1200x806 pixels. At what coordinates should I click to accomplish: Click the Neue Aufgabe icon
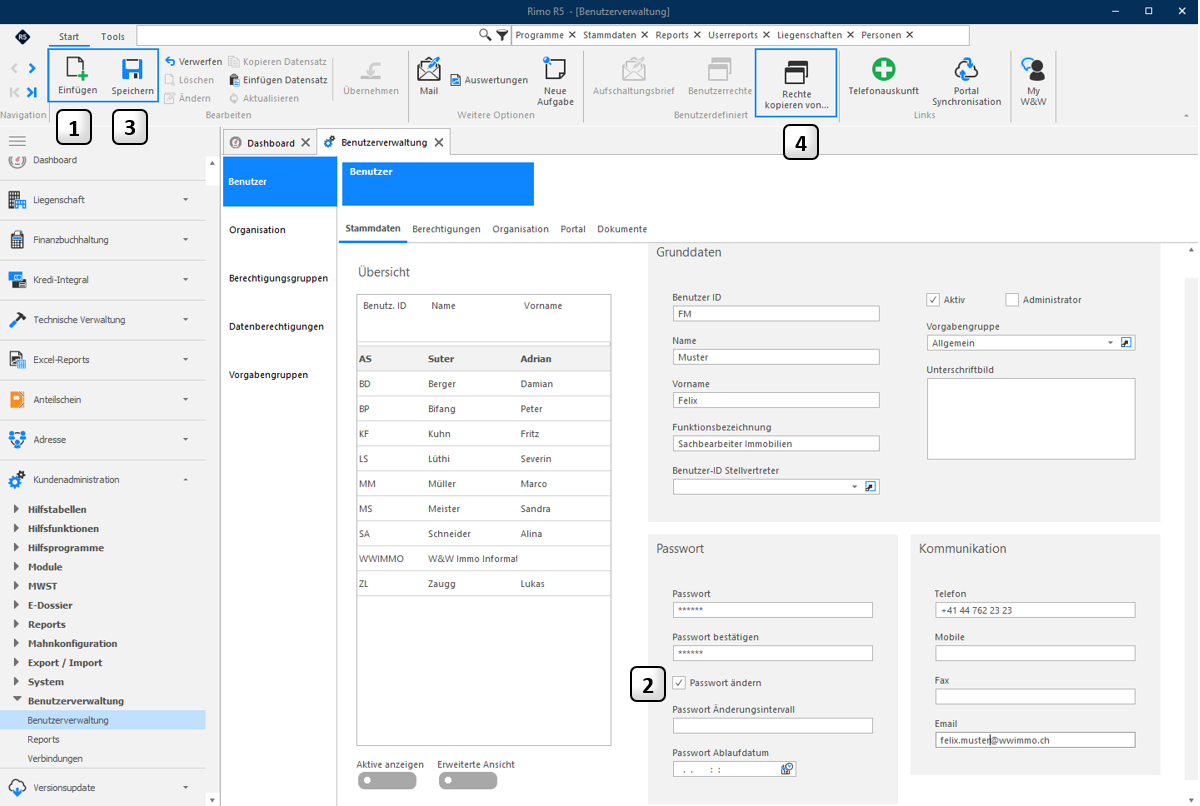(x=555, y=69)
